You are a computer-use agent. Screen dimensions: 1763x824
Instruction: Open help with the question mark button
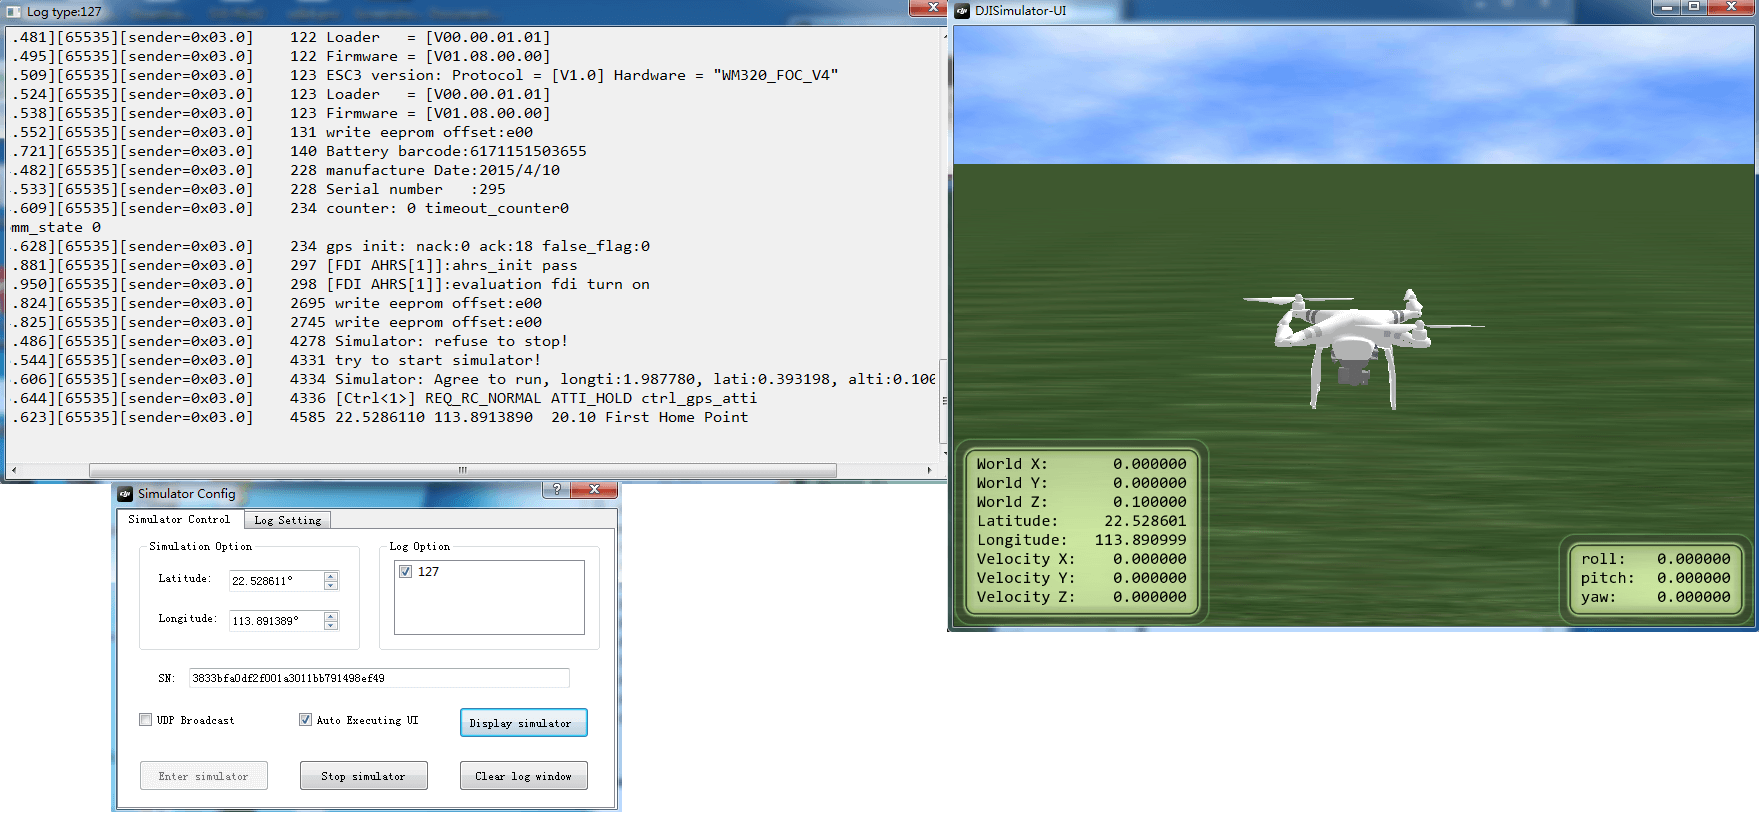point(557,489)
